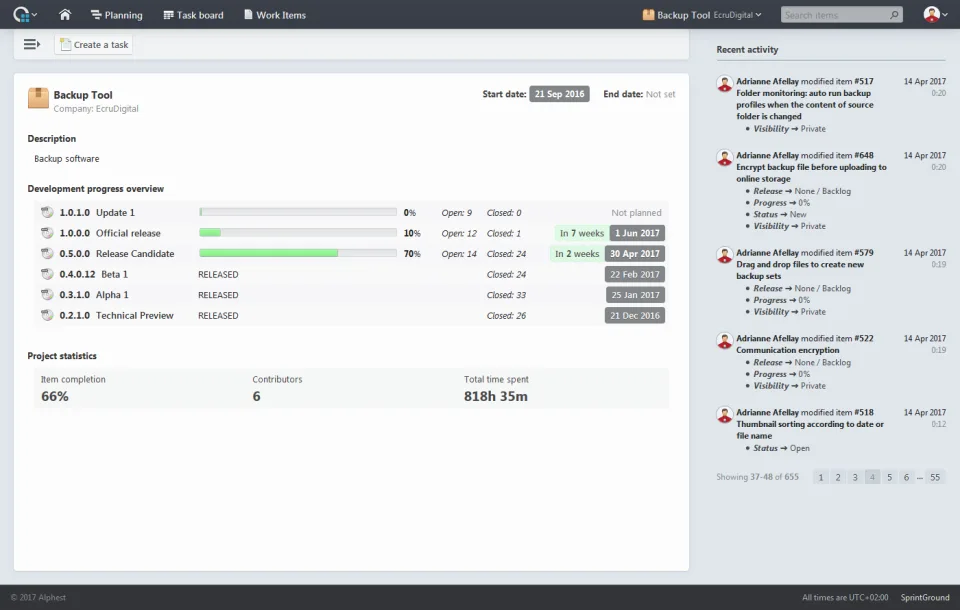Click the 21 Dec 2016 date badge

tap(634, 315)
